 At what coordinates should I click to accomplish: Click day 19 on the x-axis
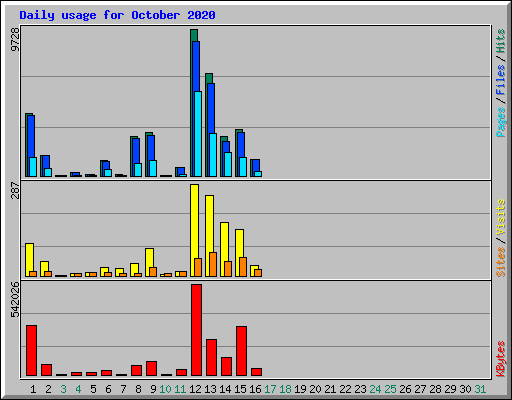point(300,389)
